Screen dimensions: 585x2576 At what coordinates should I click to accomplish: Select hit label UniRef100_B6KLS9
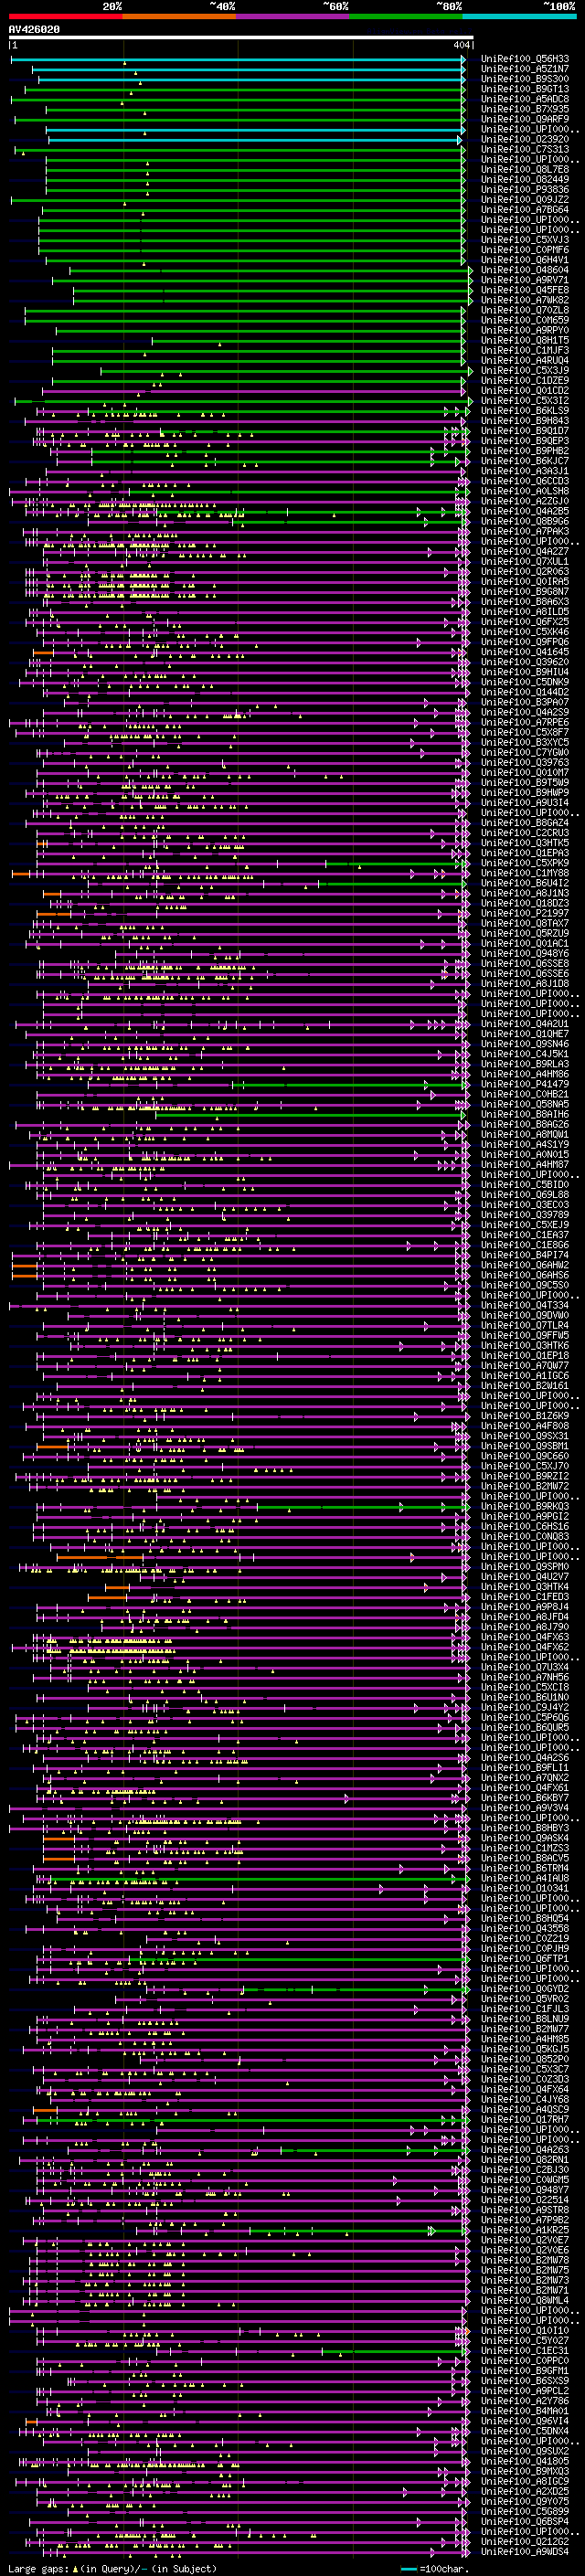pos(525,411)
